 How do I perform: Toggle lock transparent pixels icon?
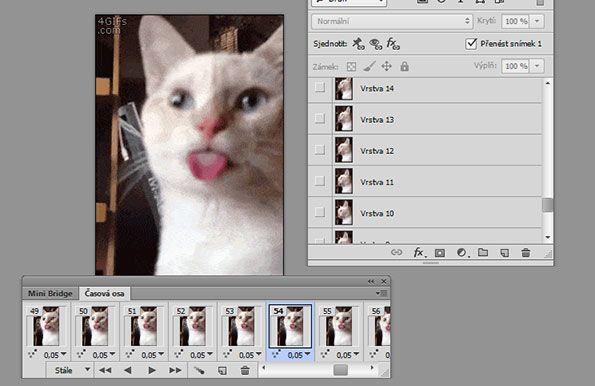(x=351, y=67)
